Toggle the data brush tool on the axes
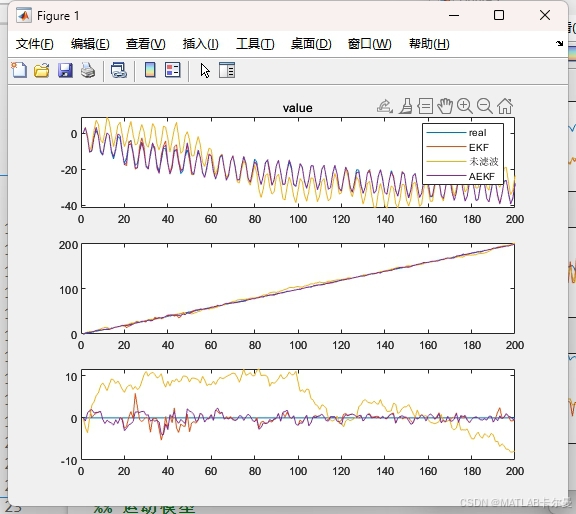 click(406, 106)
